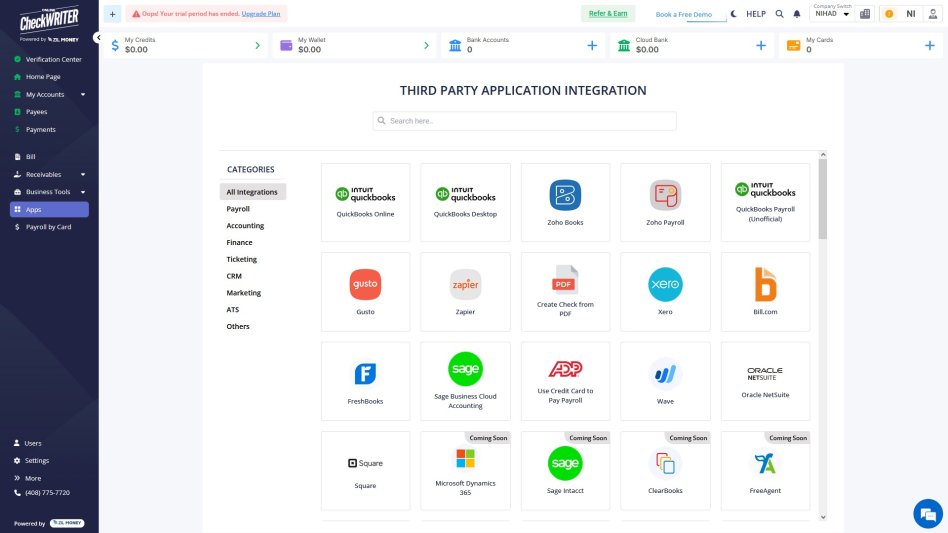Expand My Wallet chevron arrow
Viewport: 948px width, 533px height.
426,45
